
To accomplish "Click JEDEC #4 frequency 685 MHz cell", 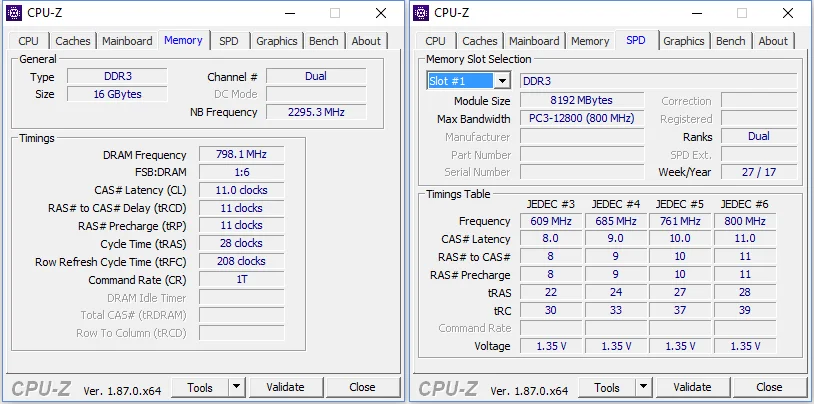I will click(616, 221).
